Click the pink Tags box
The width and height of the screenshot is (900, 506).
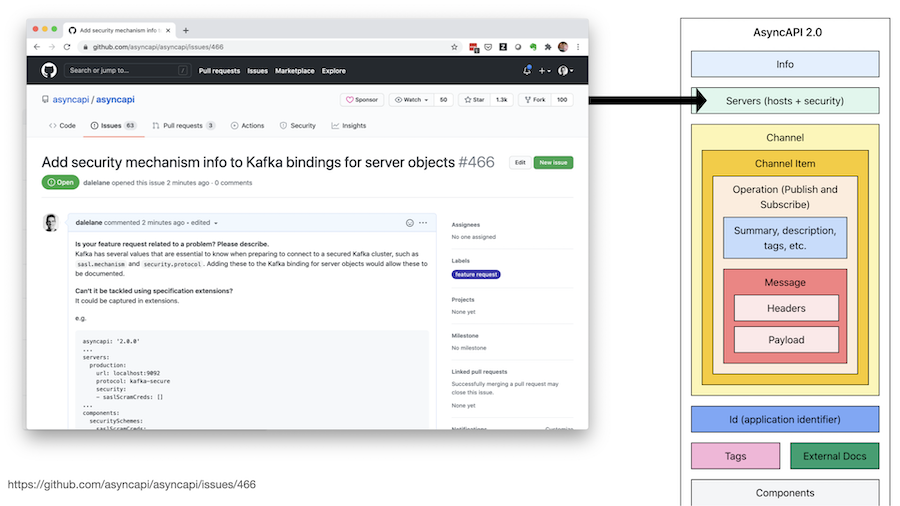click(735, 456)
